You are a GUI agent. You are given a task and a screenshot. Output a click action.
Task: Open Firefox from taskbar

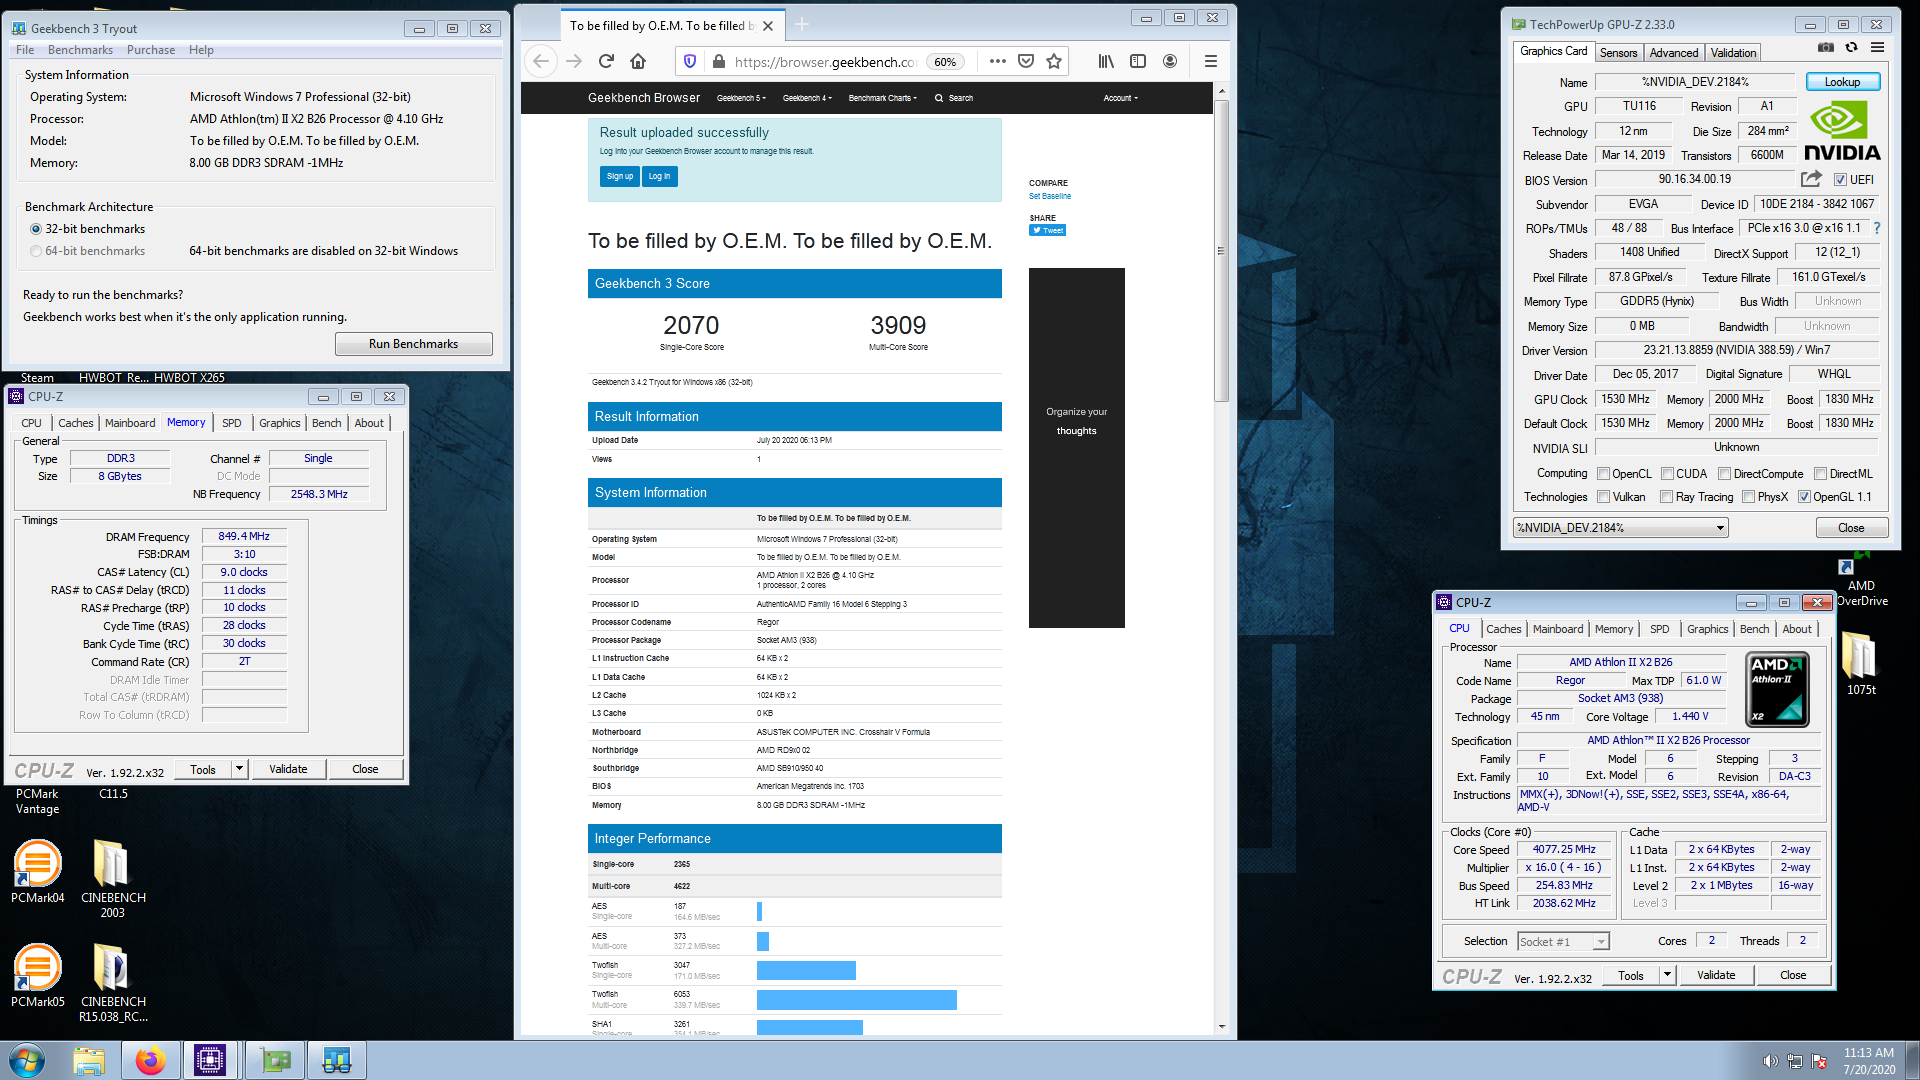150,1060
